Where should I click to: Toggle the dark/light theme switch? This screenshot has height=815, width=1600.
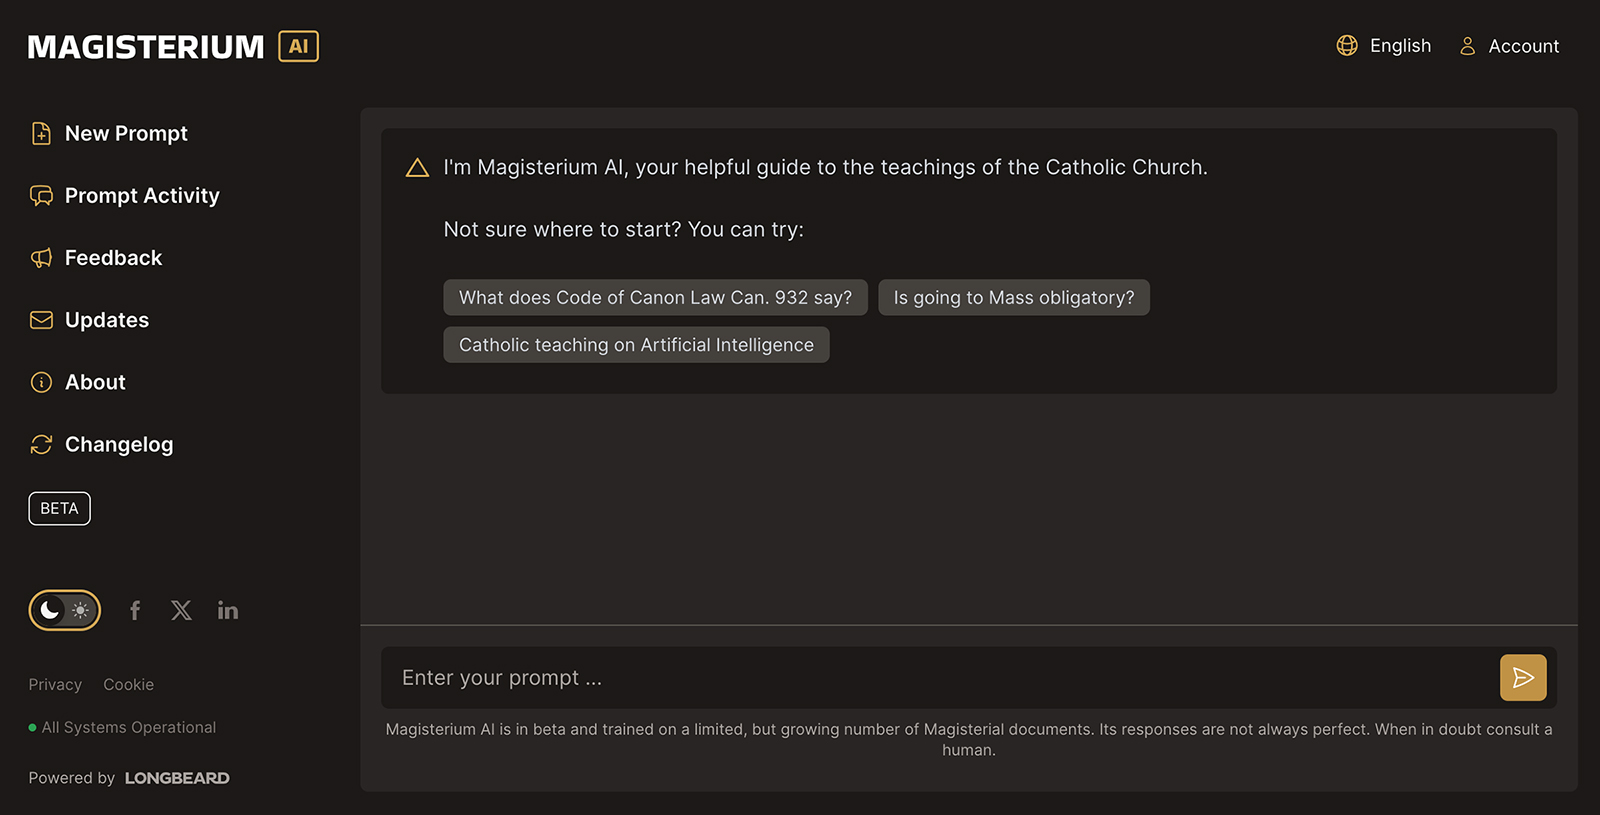(64, 610)
